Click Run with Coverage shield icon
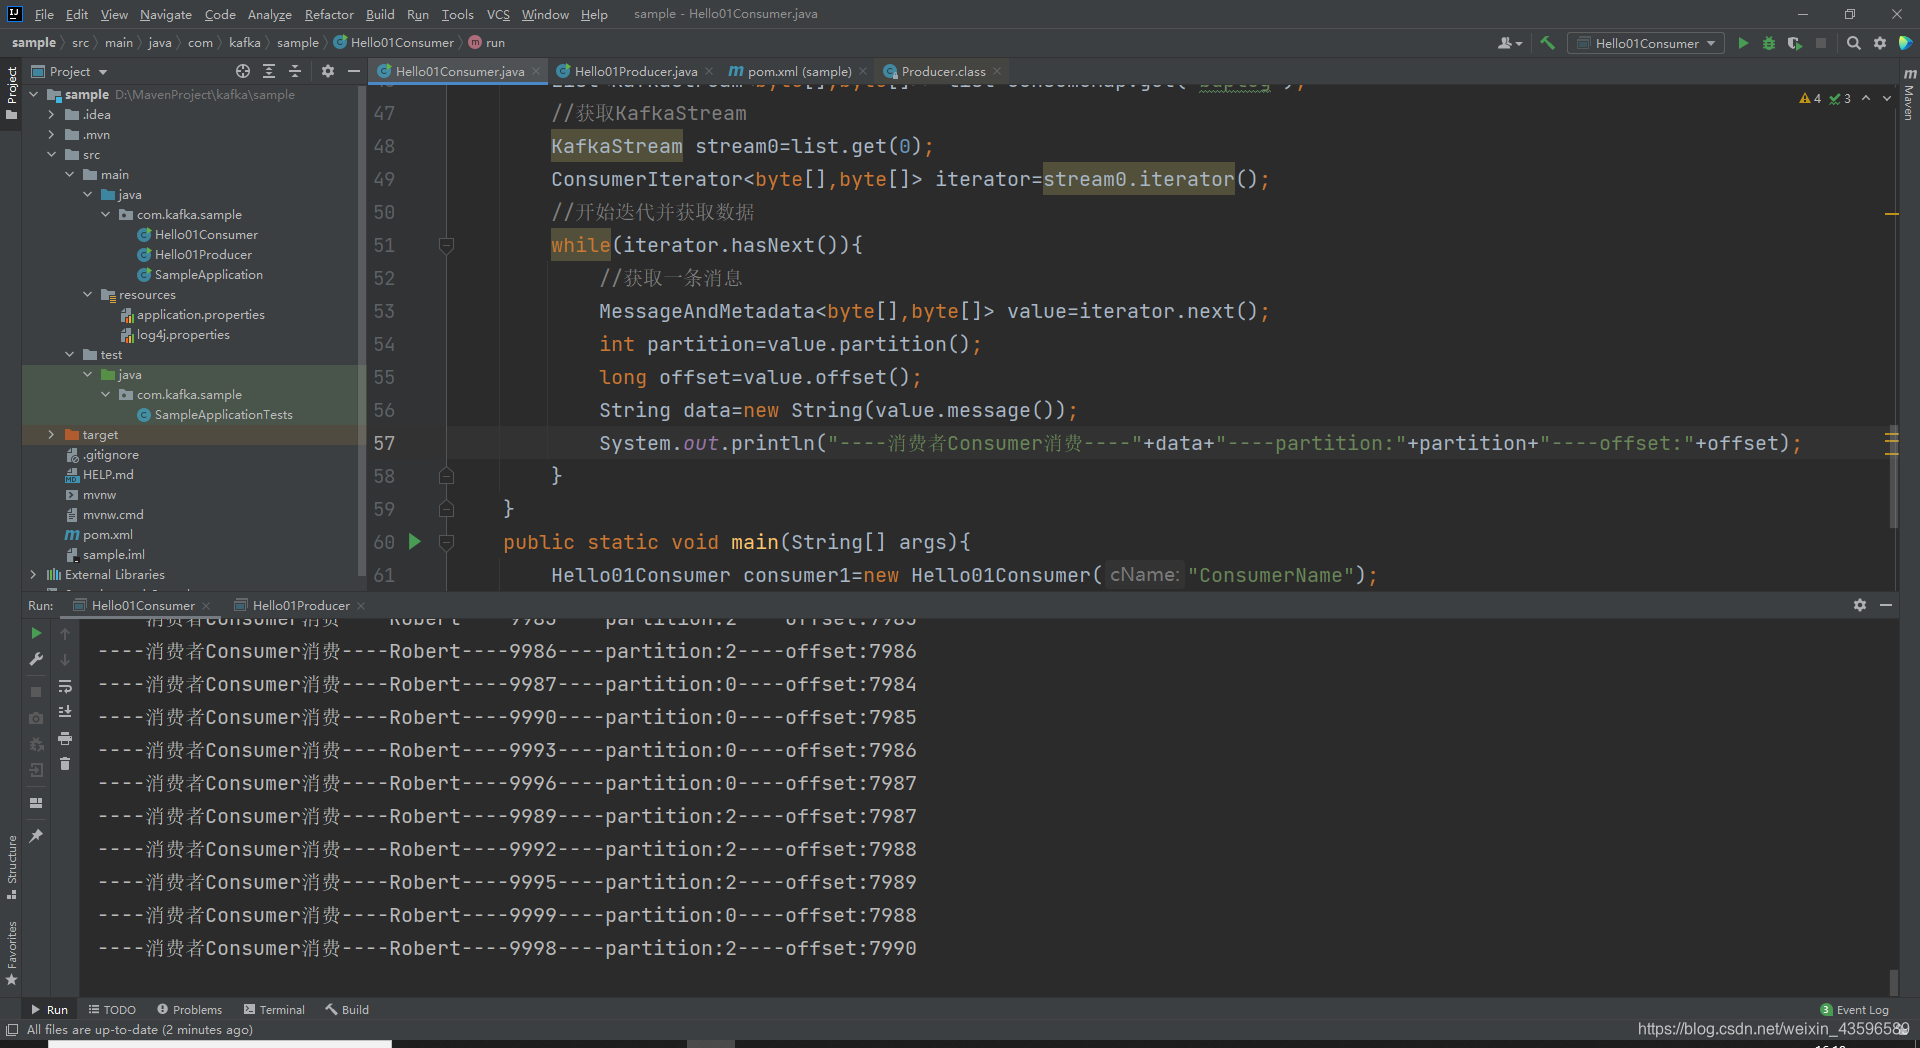1920x1048 pixels. tap(1795, 43)
